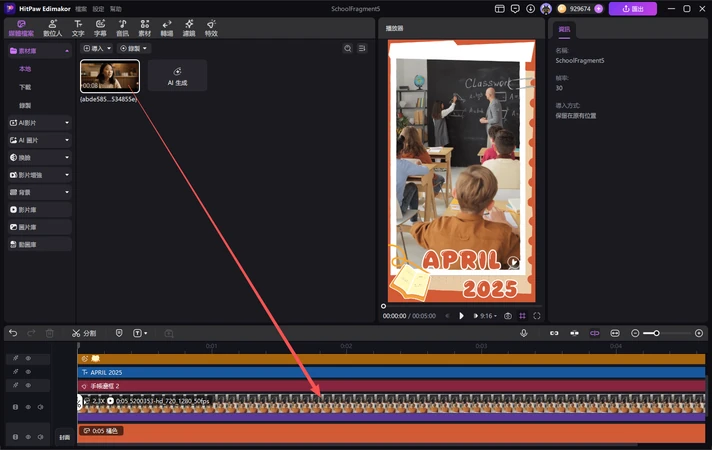Toggle visibility eye of 手機邊框 2 track
This screenshot has height=450, width=712.
[28, 385]
